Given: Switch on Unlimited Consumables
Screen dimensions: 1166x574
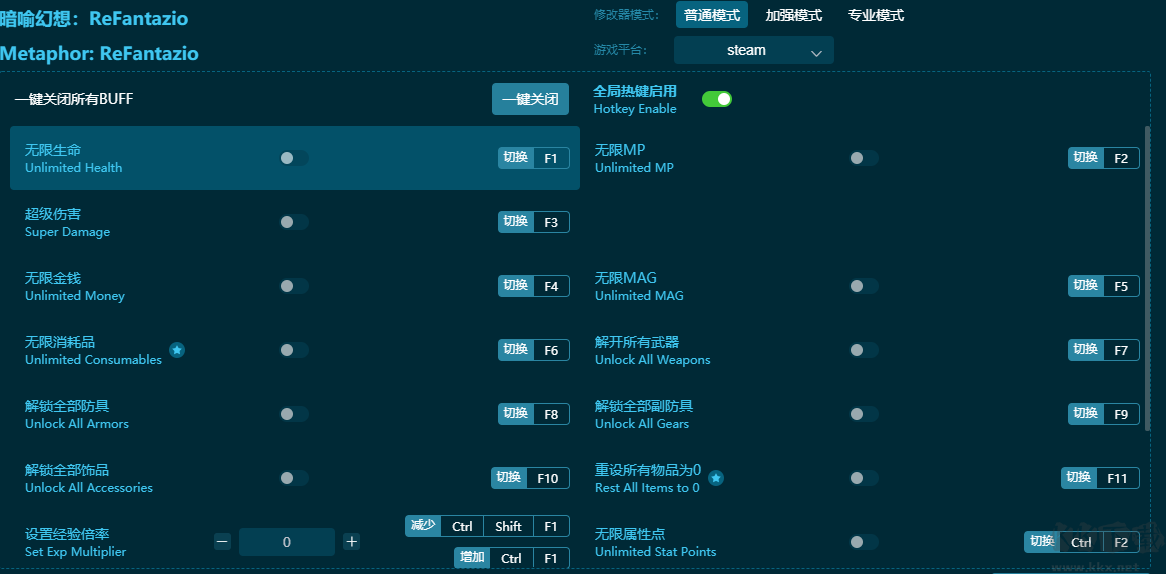Looking at the screenshot, I should pyautogui.click(x=294, y=350).
